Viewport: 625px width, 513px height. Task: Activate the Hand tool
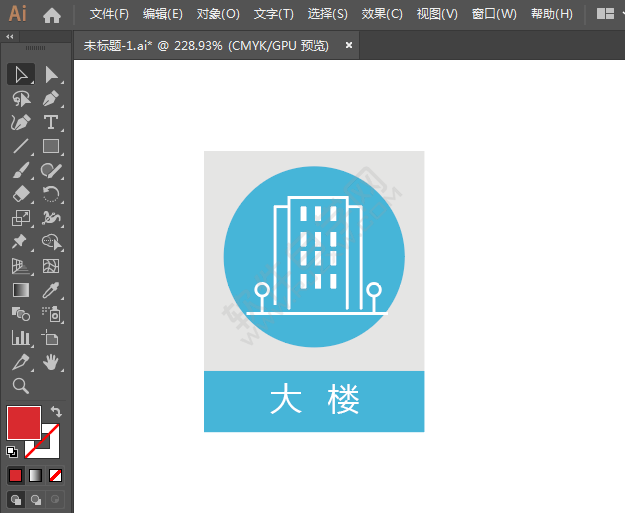click(51, 362)
